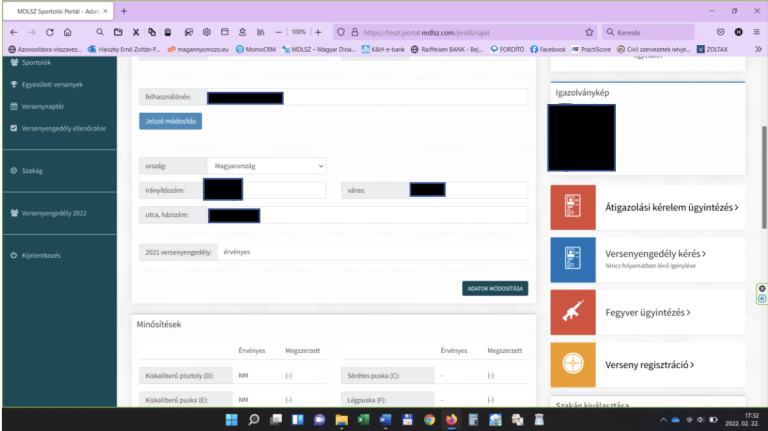Click the trophy icon for Egyesületi versenyek
Screen dimensions: 768x431
click(x=13, y=84)
